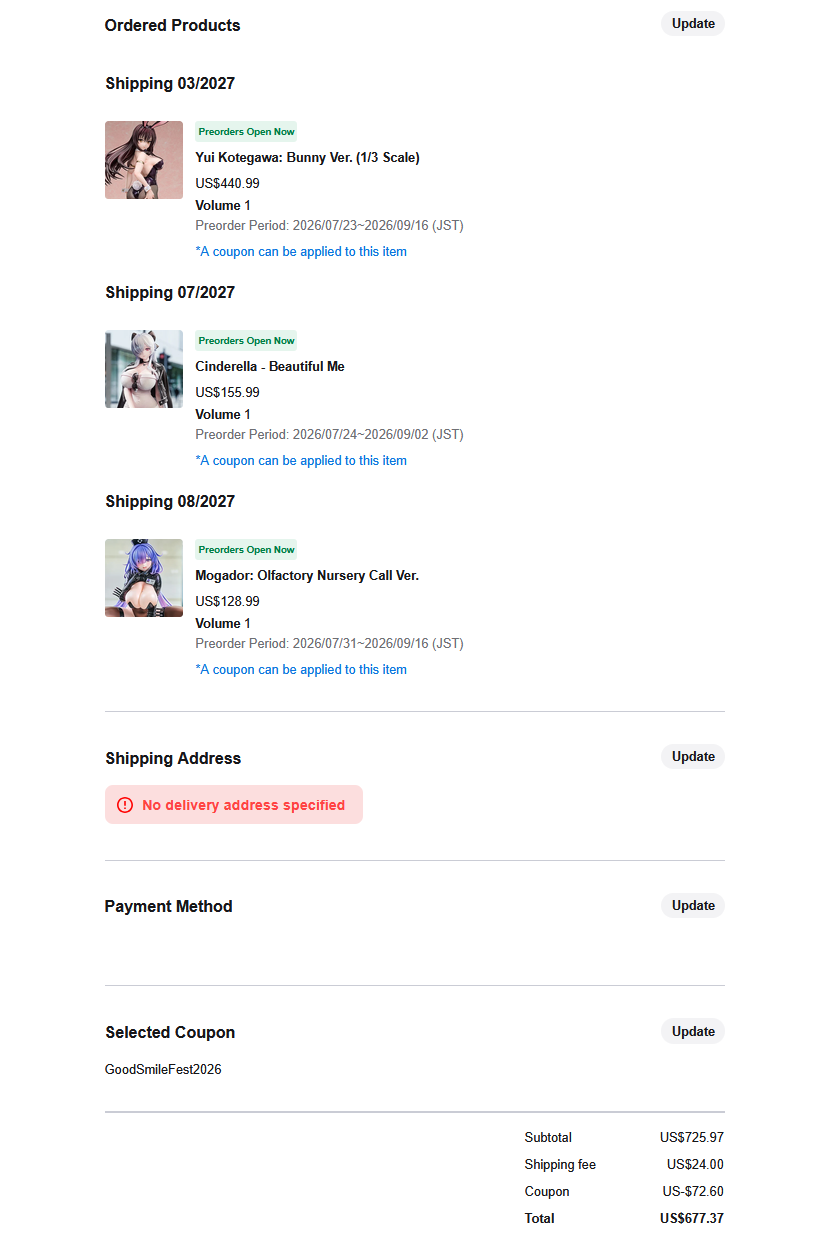Viewport: 818px width, 1234px height.
Task: Open the Mogador: Olfactory Nursery Call Ver. title
Action: coord(307,576)
